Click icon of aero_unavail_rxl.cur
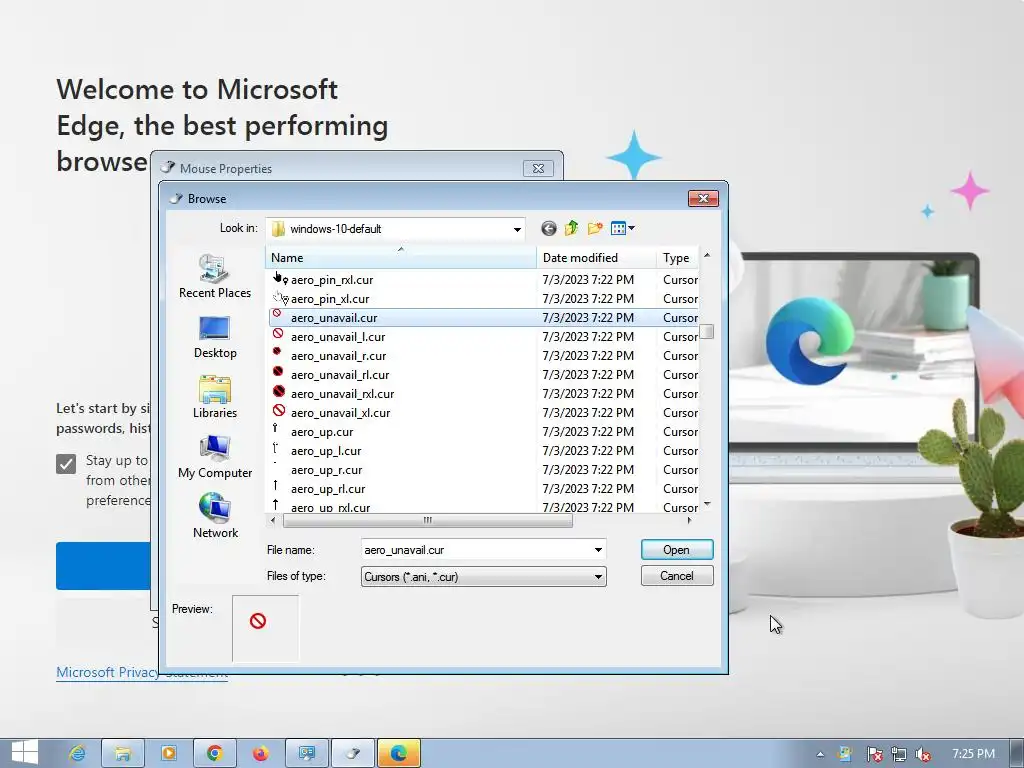Screen dimensions: 1024x768 pos(279,391)
